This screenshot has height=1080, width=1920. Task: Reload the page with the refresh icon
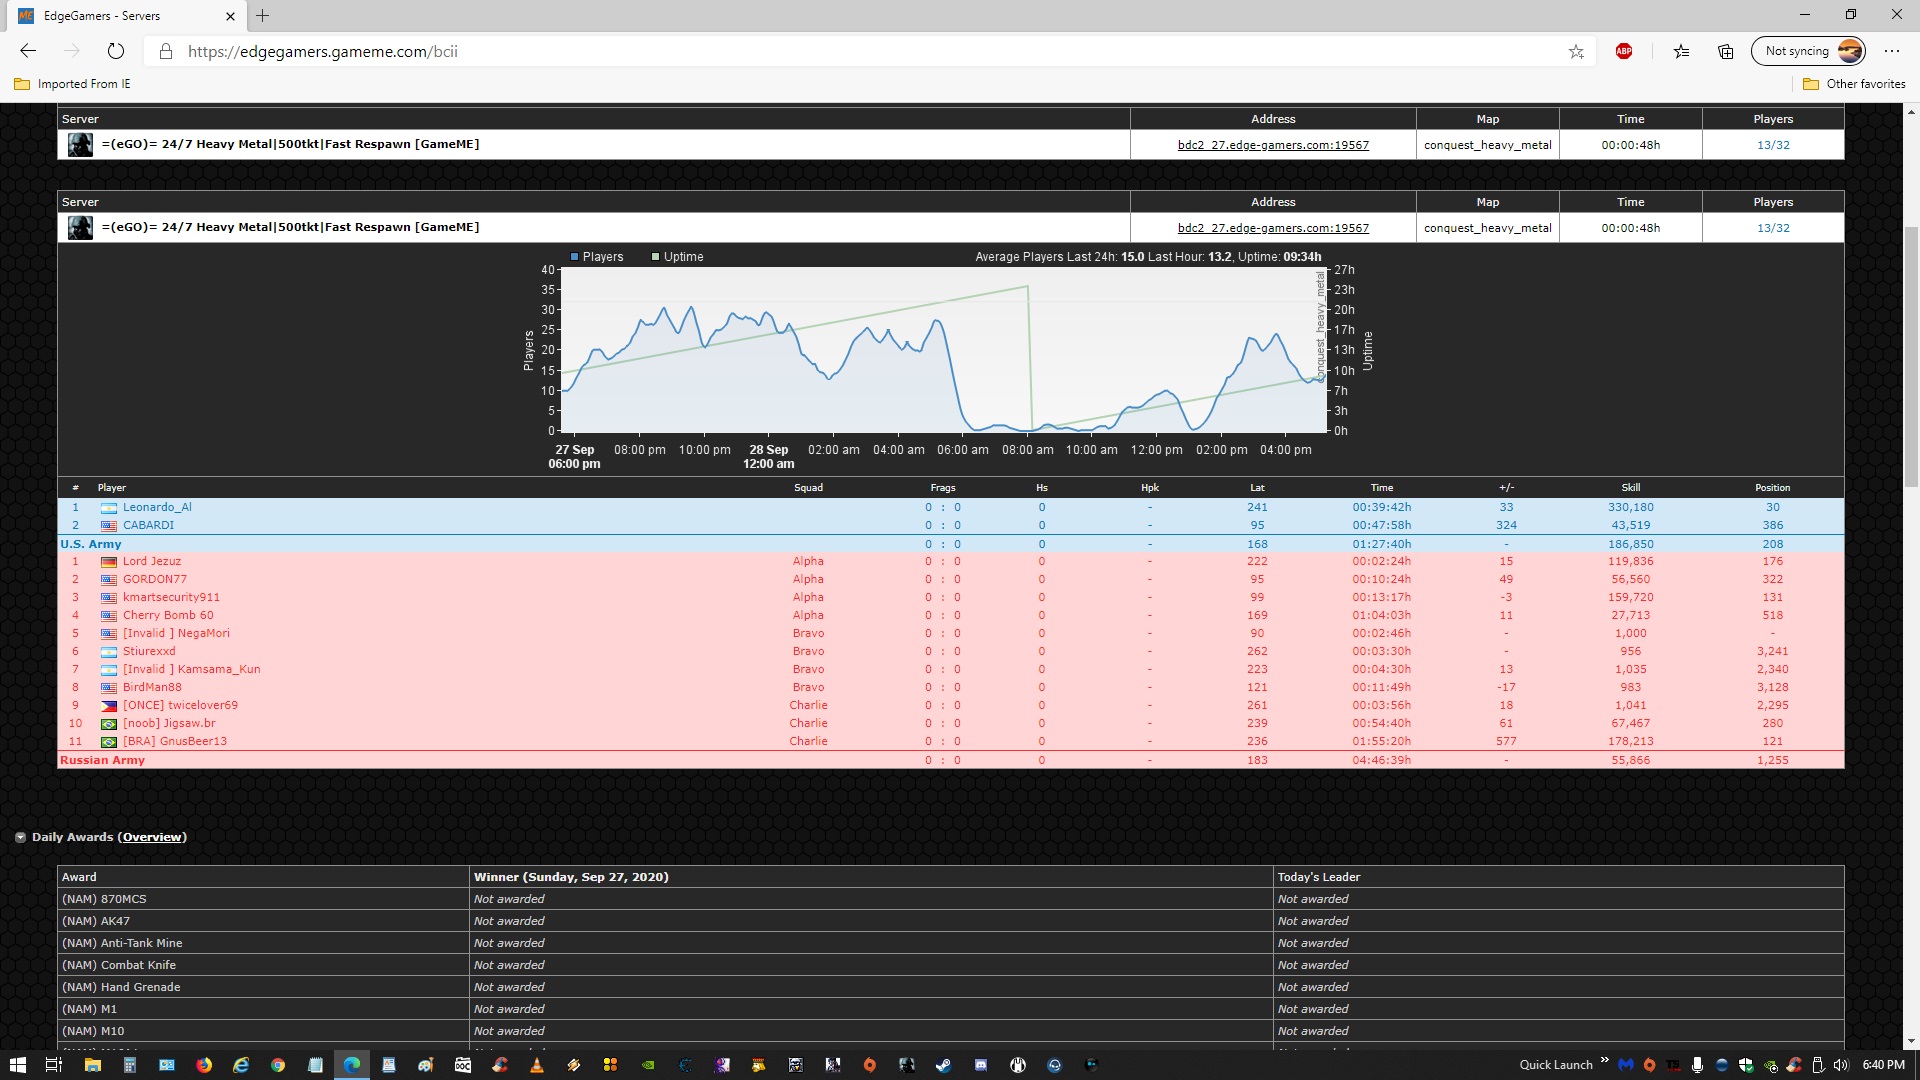(116, 51)
